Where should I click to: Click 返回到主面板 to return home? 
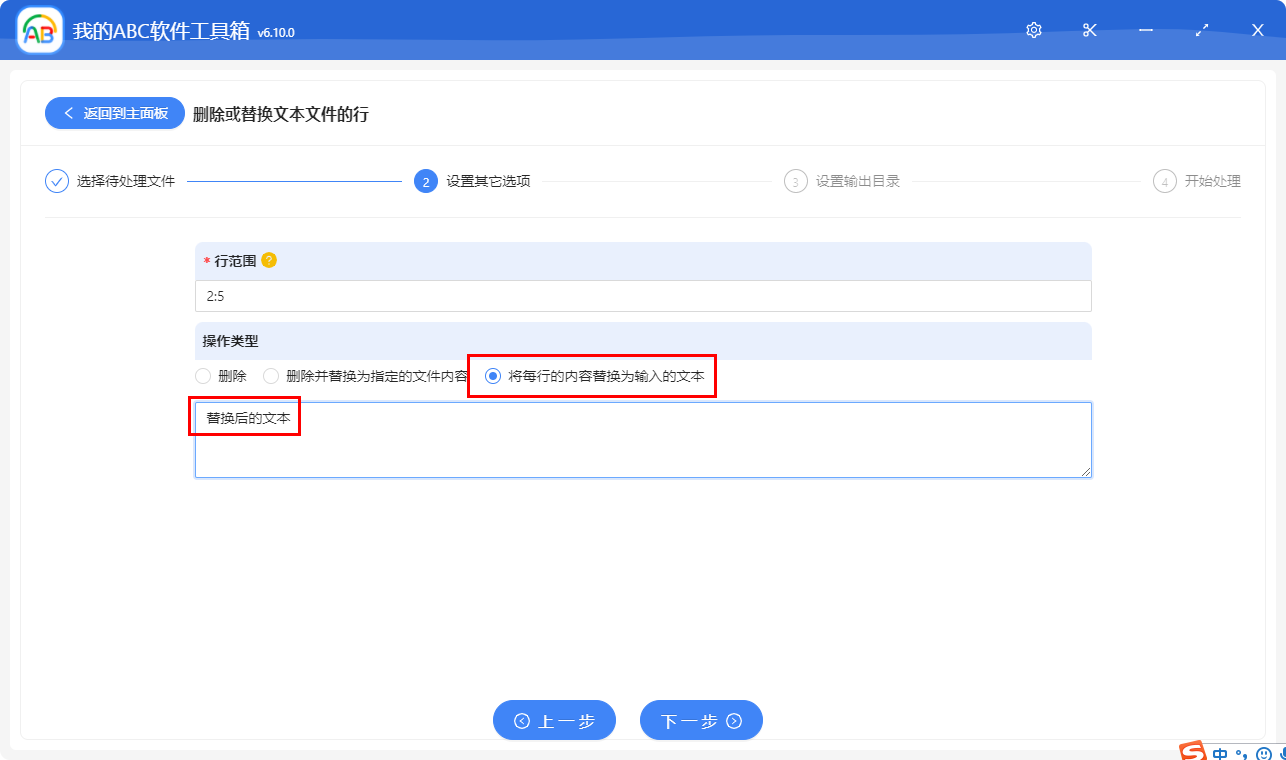(x=114, y=112)
